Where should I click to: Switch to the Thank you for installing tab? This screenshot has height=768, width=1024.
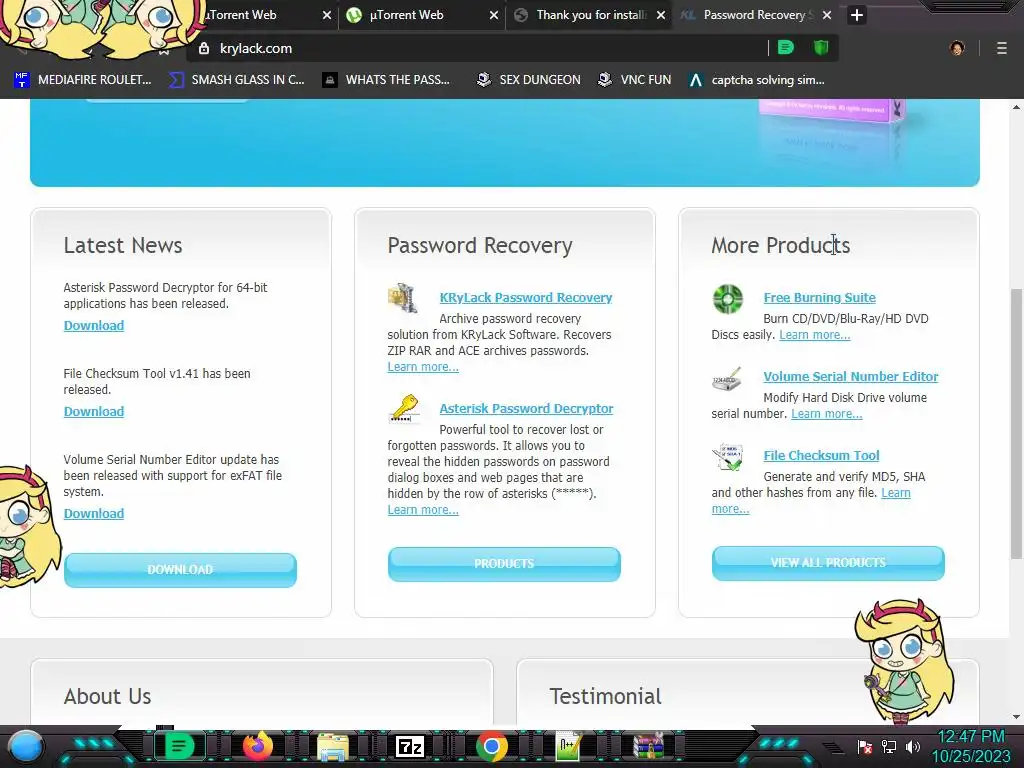[591, 15]
